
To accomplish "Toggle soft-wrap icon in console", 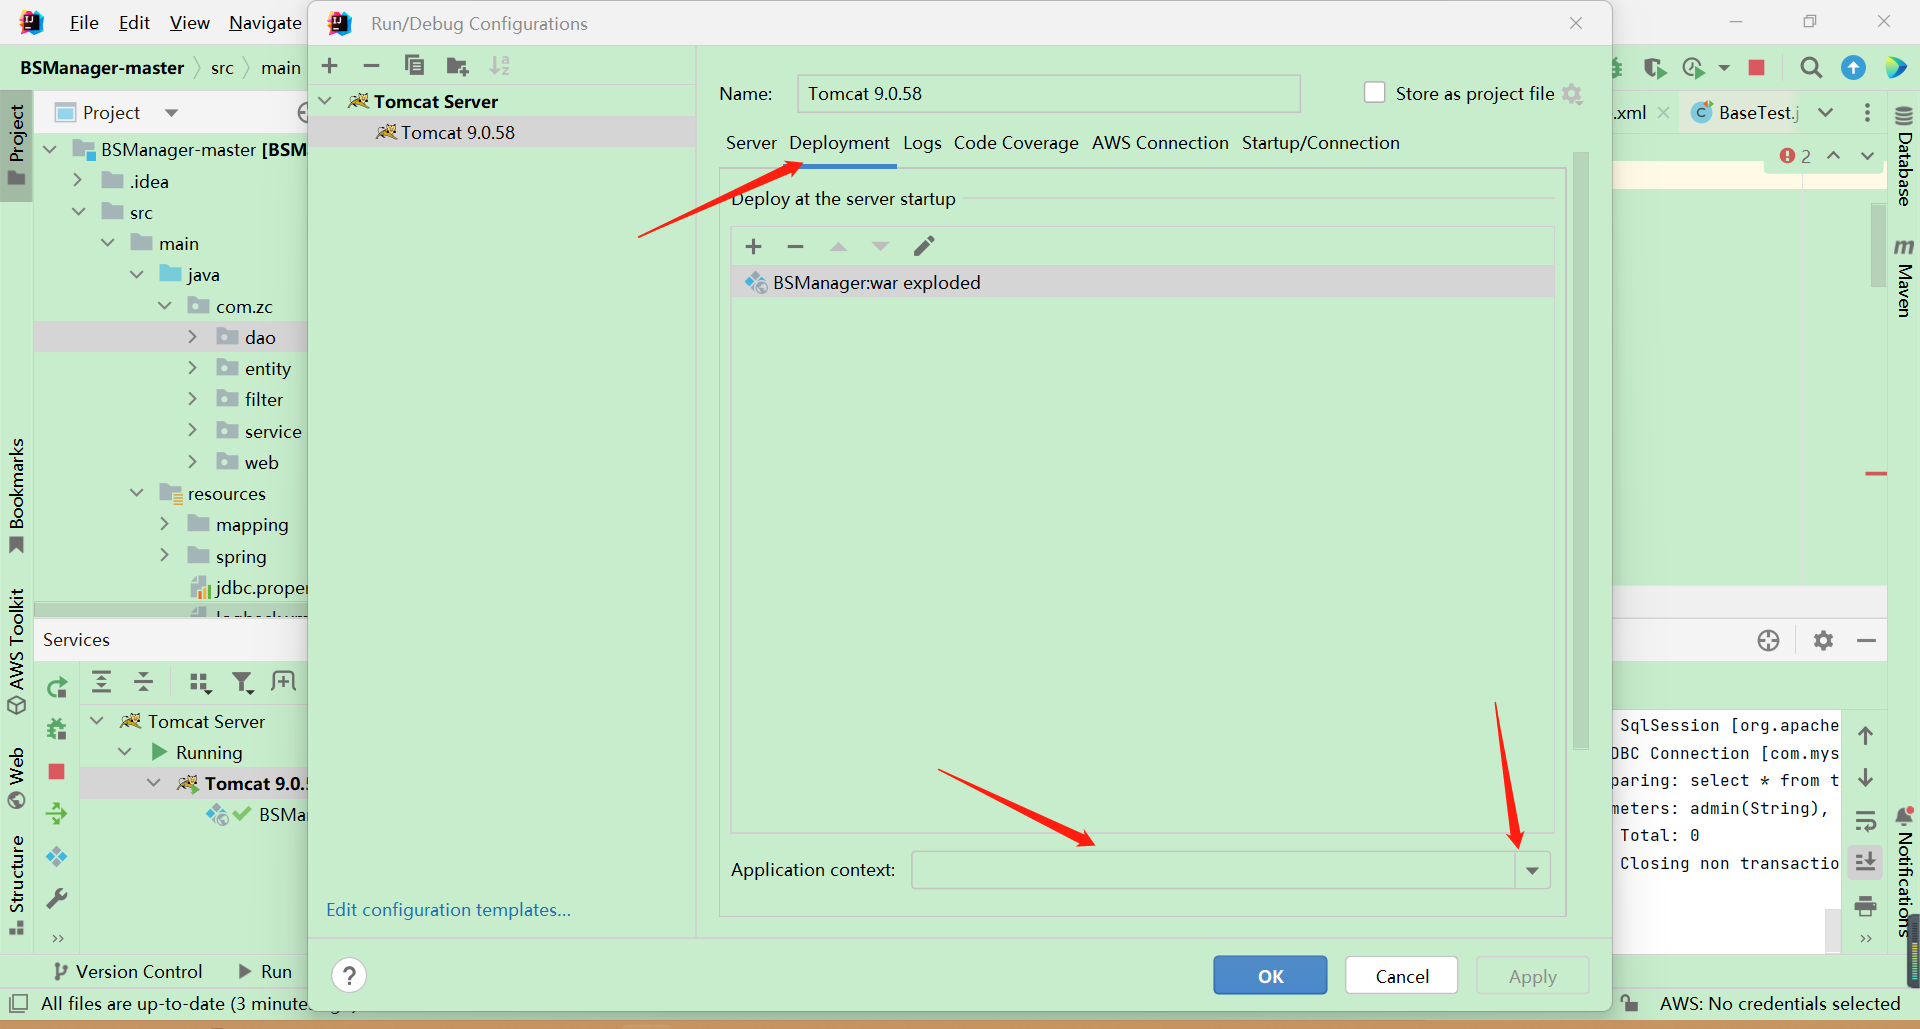I will 1865,821.
